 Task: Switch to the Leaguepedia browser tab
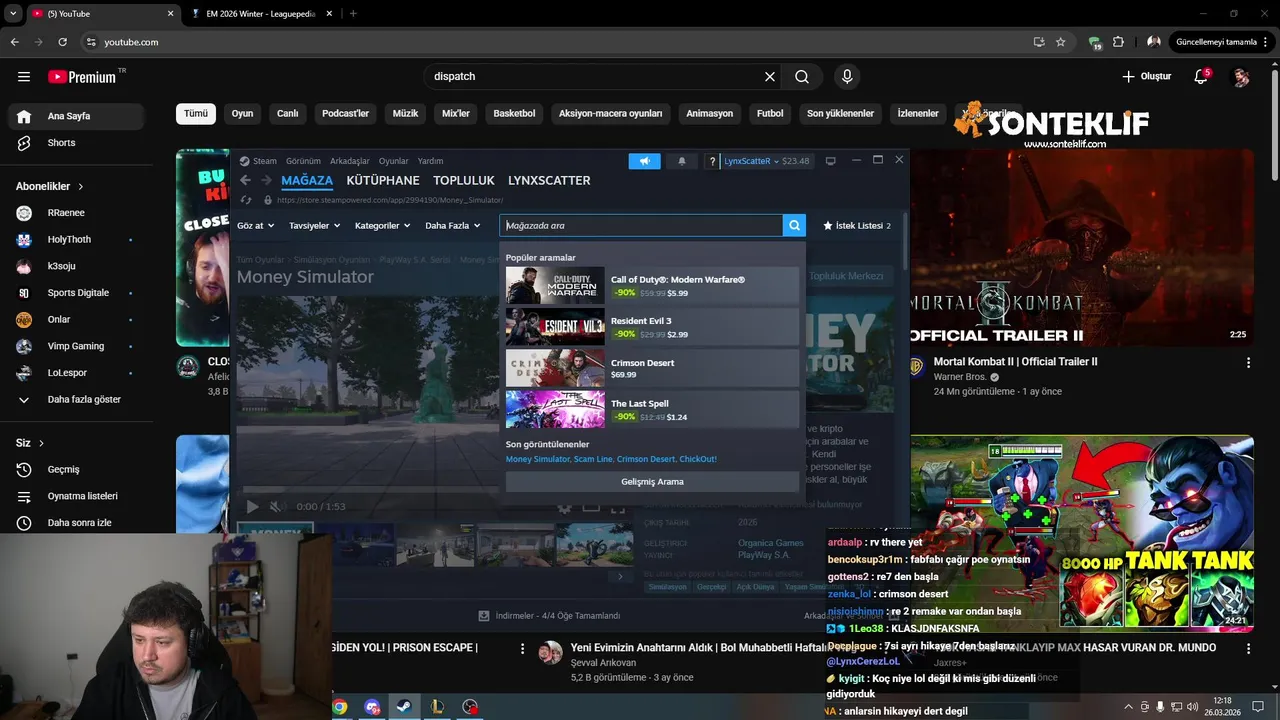[x=263, y=14]
